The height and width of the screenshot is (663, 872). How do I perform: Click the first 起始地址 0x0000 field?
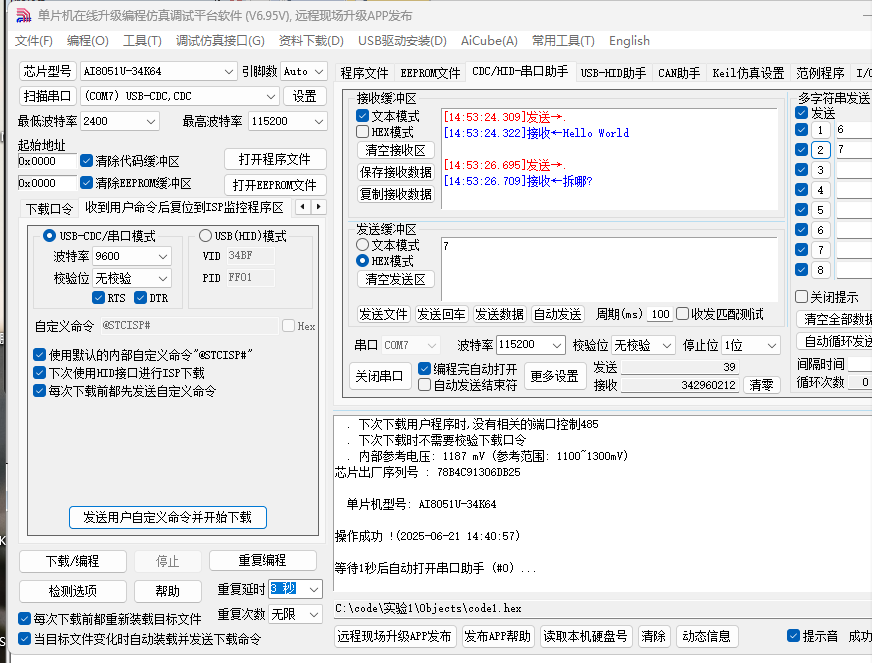click(46, 161)
